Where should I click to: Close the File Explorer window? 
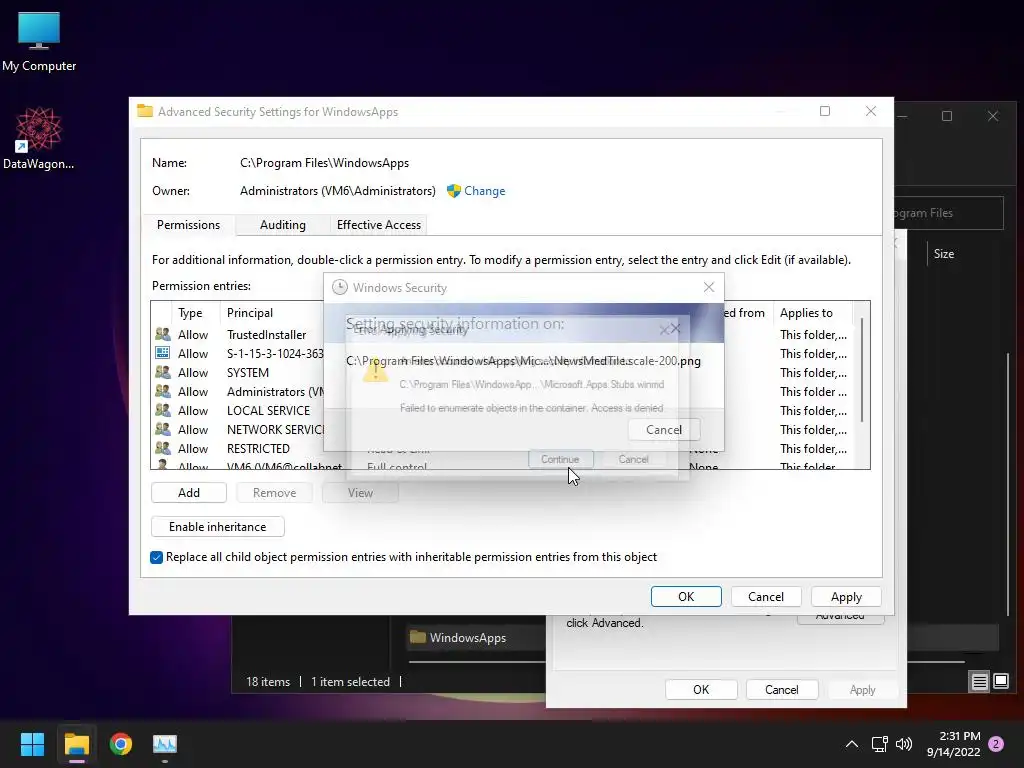(x=993, y=116)
